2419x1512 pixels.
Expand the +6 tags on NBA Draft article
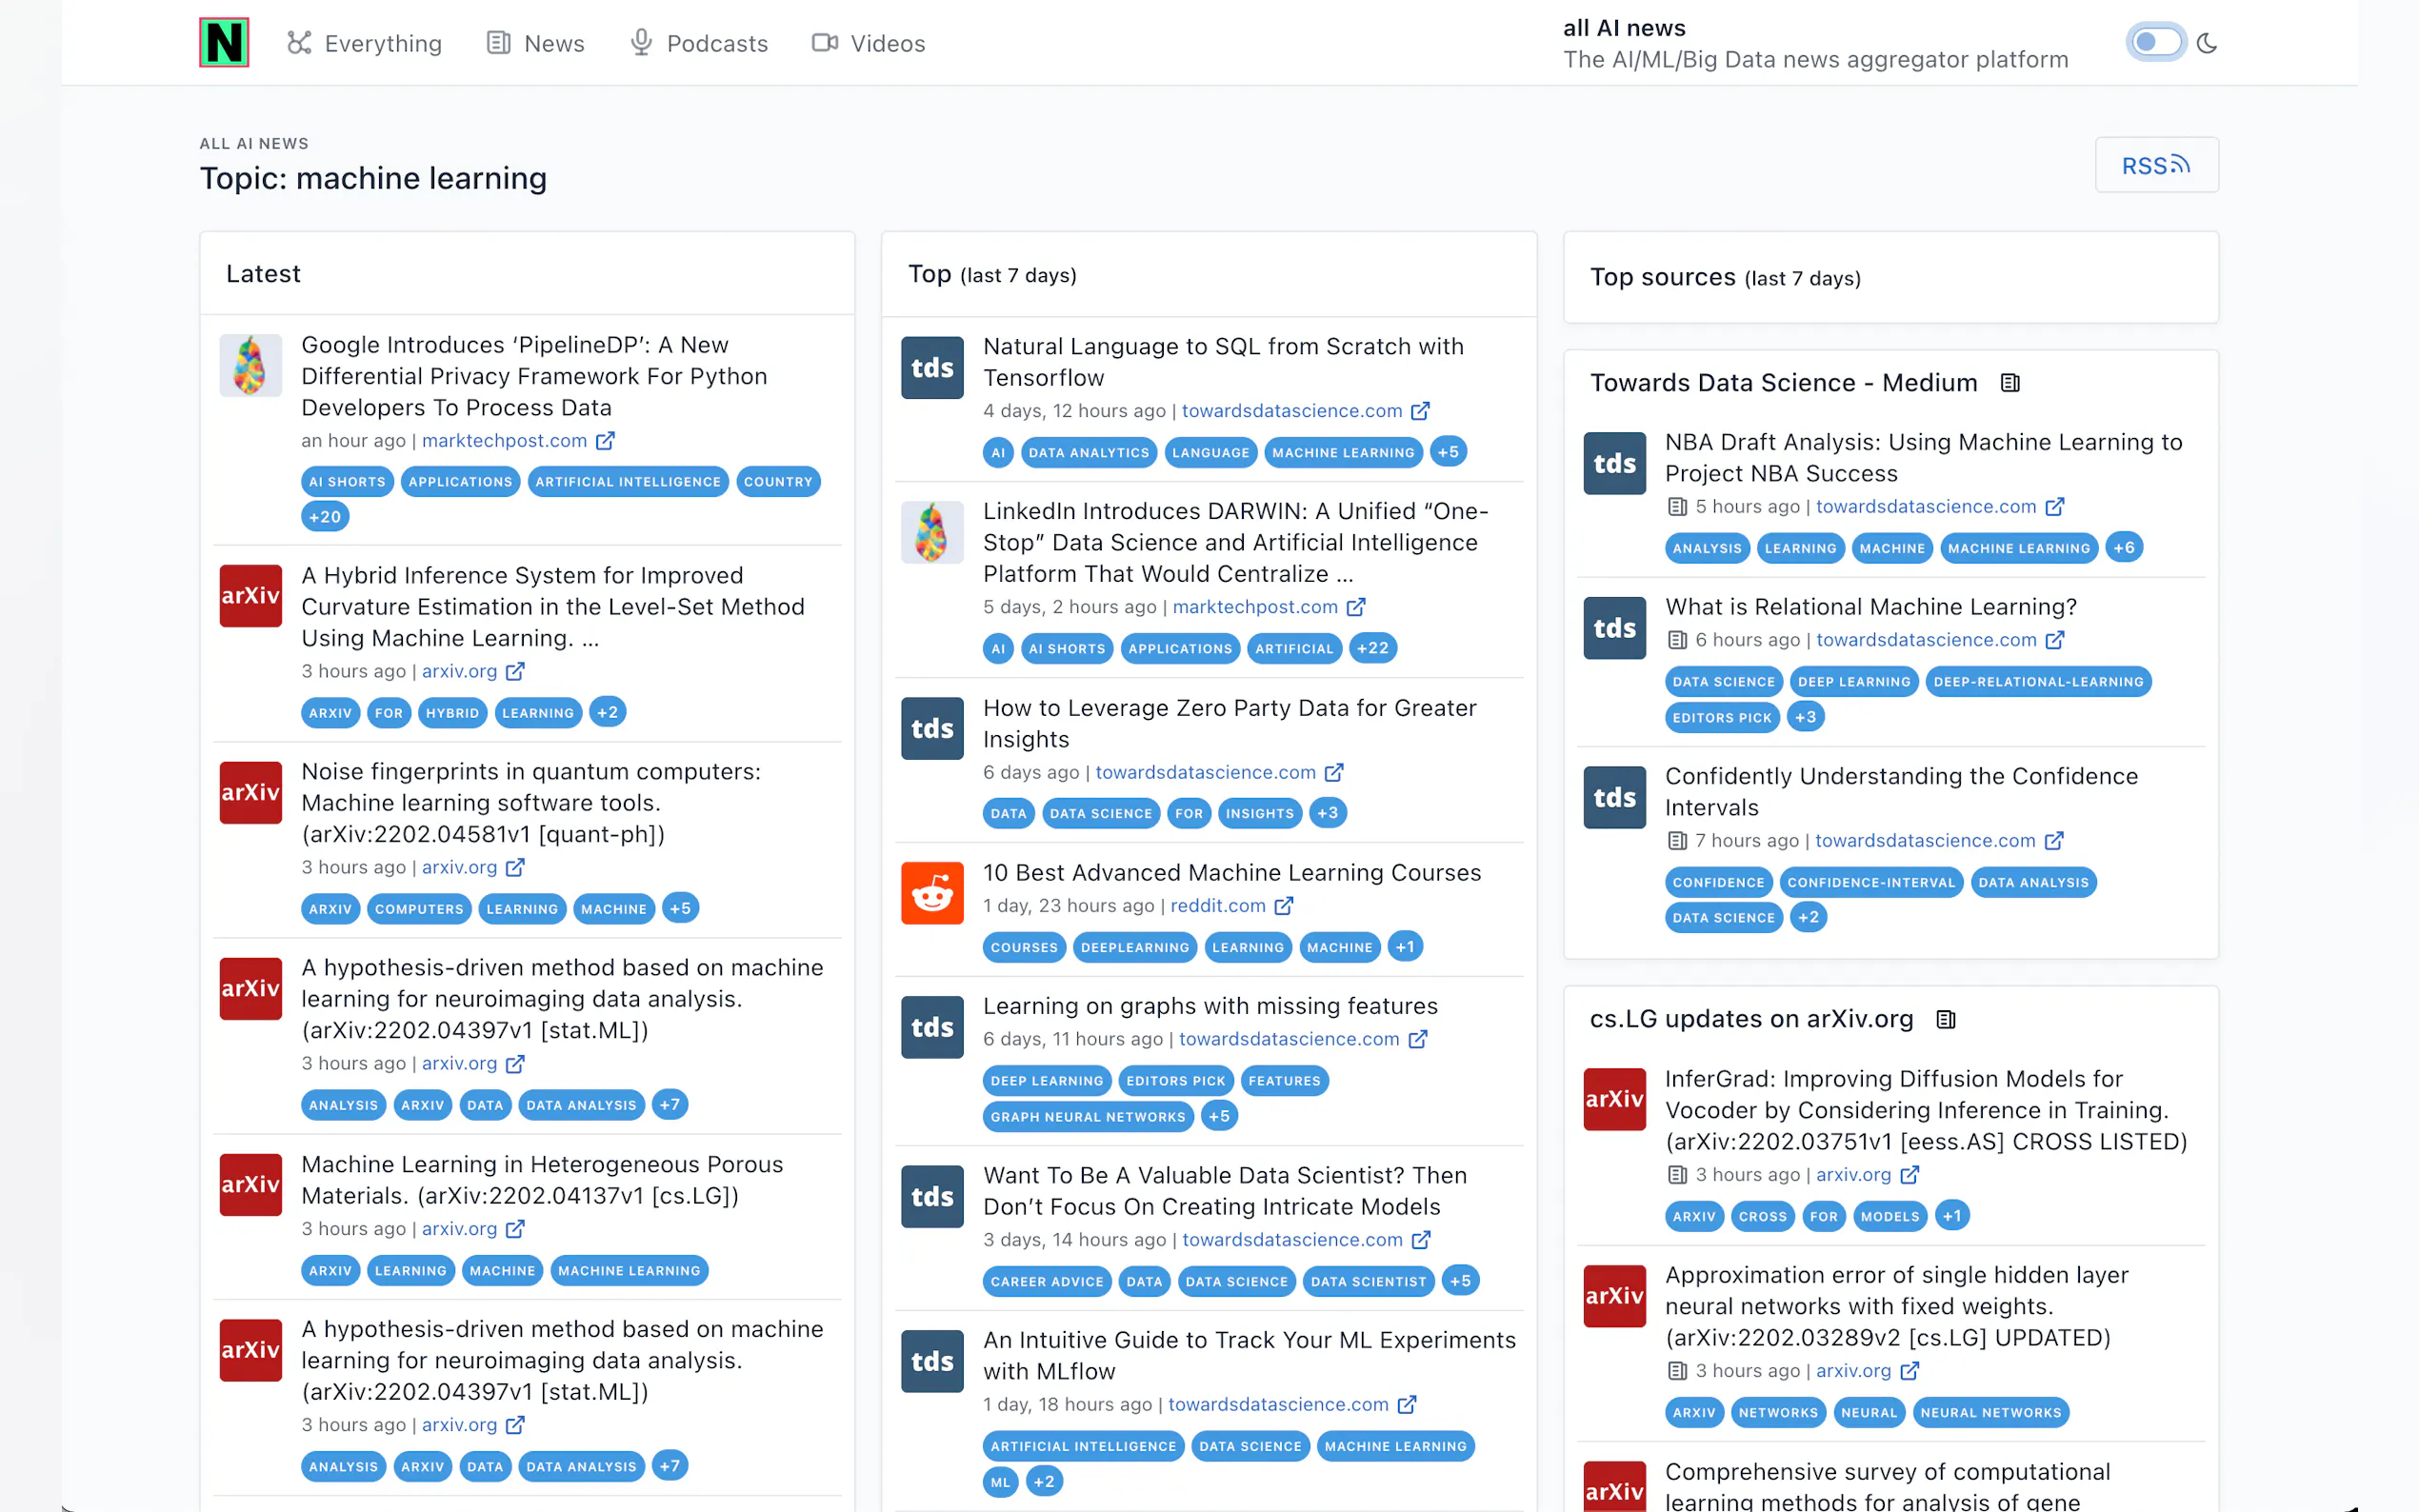click(2123, 548)
